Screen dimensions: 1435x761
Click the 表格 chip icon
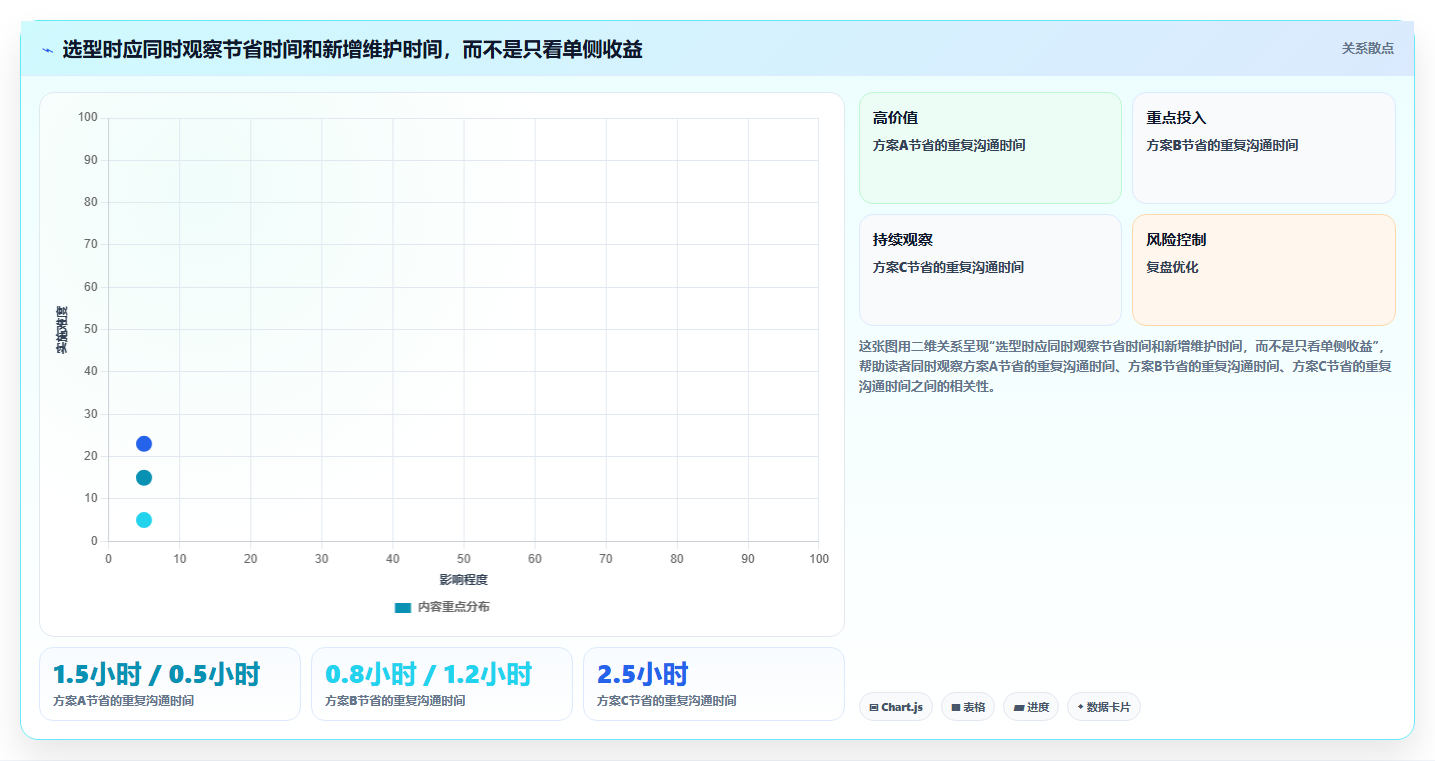click(956, 707)
